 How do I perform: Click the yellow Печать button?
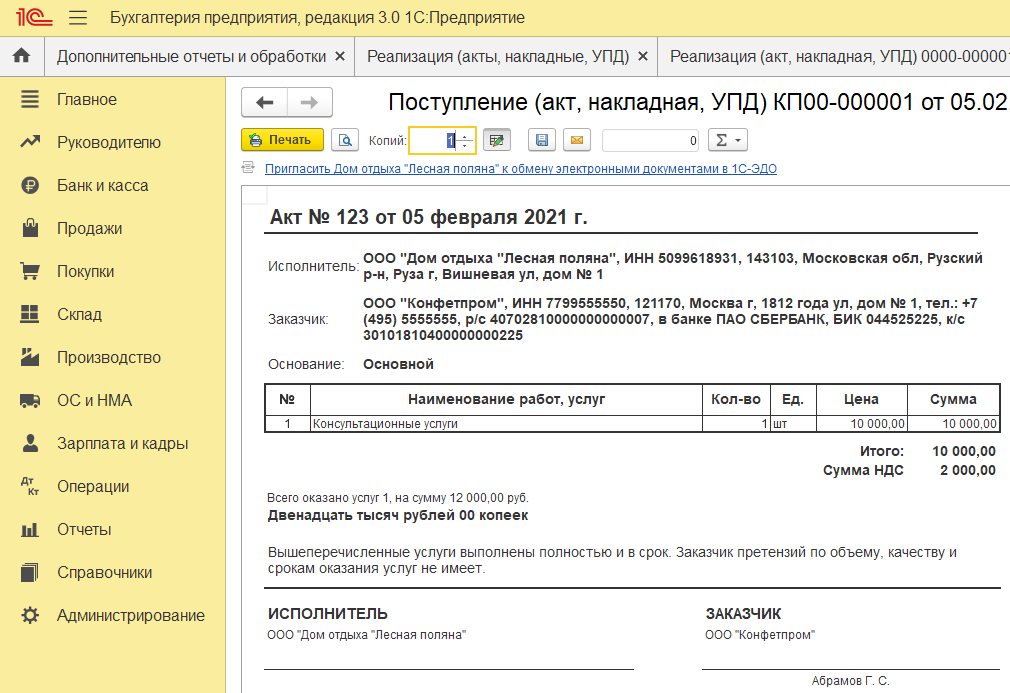point(283,140)
